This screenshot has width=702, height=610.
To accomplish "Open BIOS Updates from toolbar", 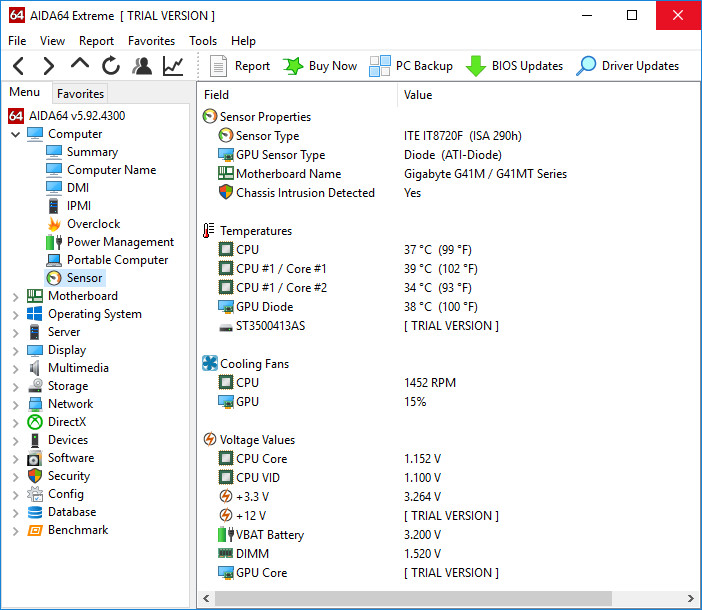I will click(x=514, y=66).
